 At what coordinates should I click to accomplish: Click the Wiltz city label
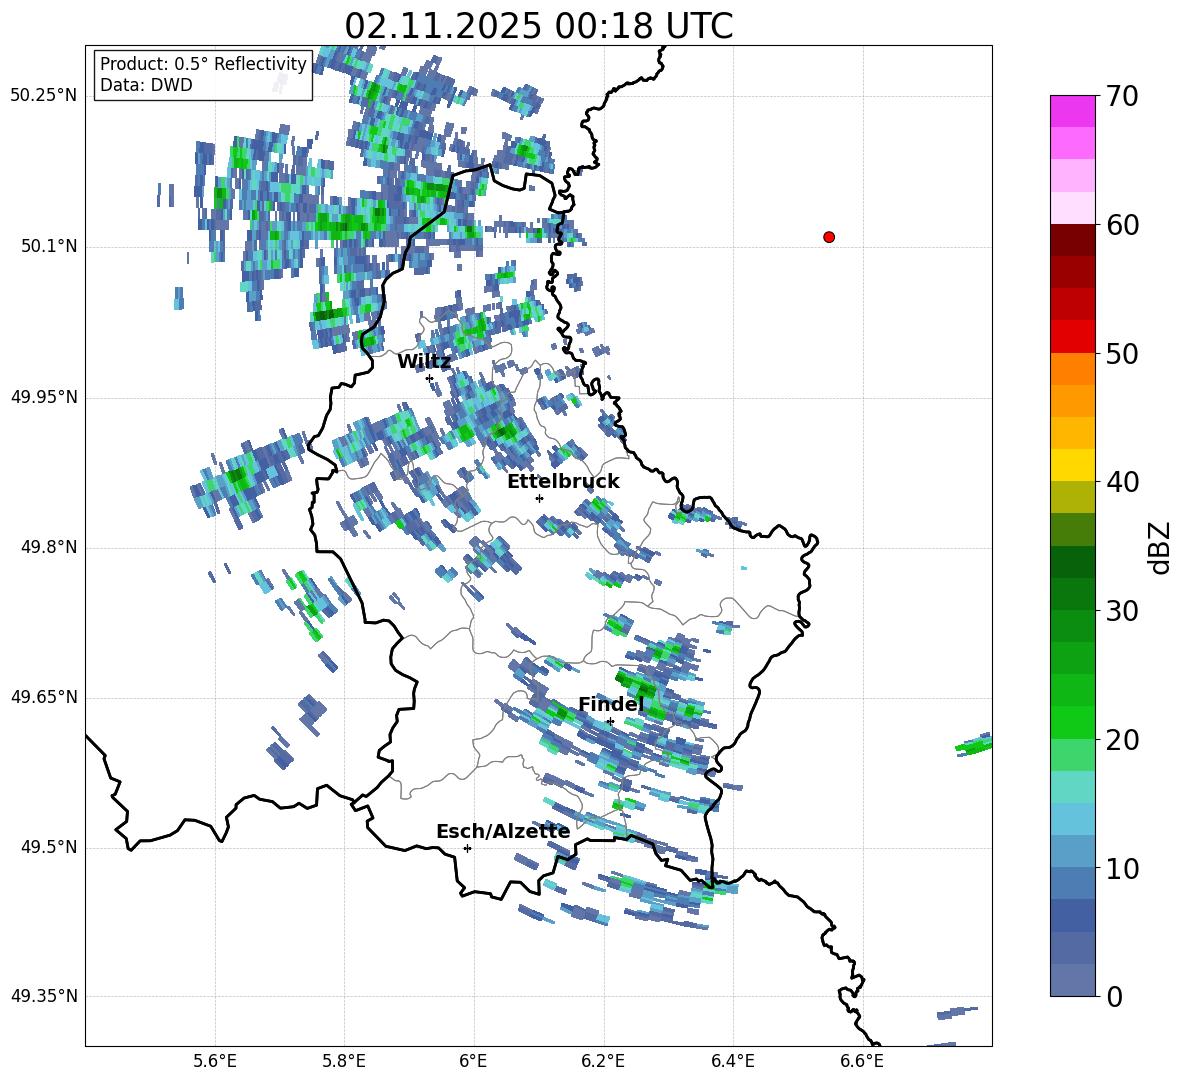pos(424,362)
